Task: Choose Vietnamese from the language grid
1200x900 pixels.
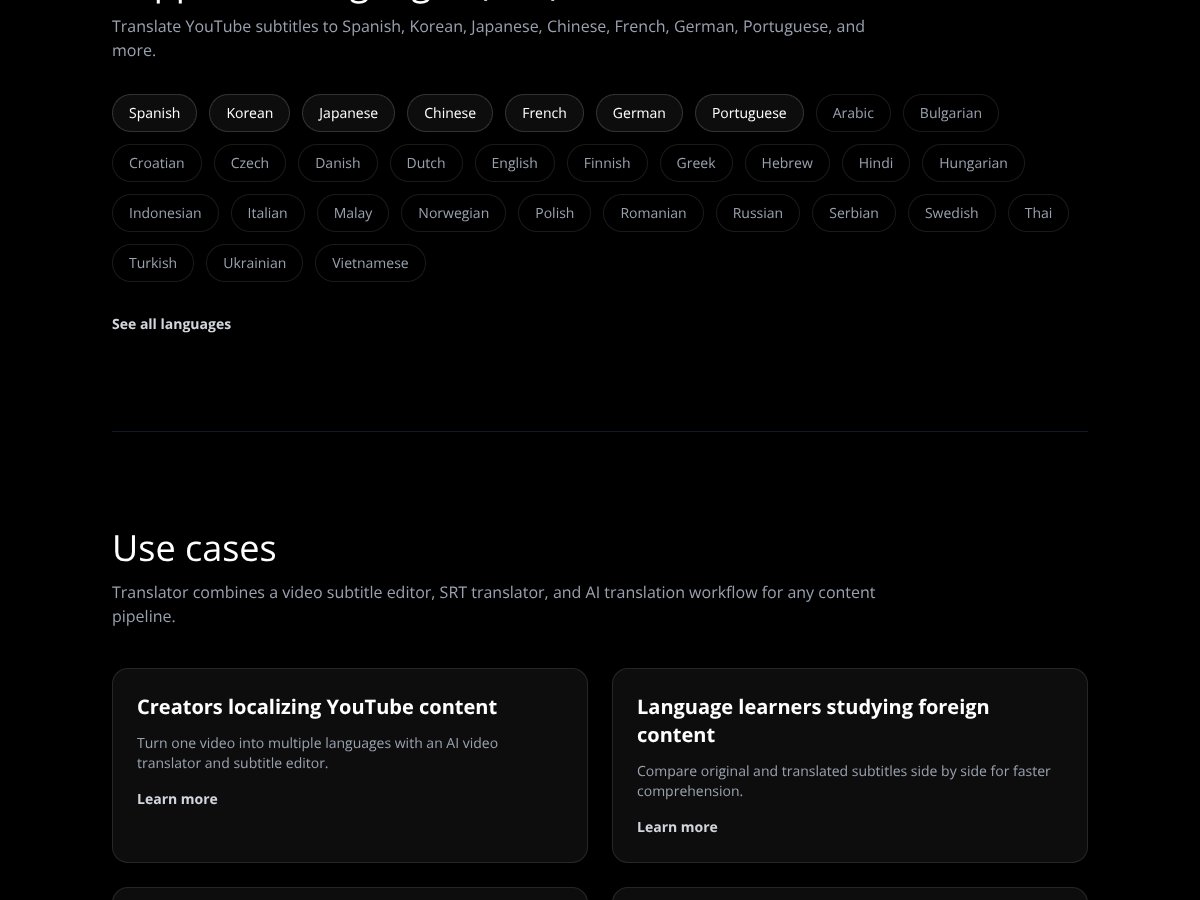Action: [370, 263]
